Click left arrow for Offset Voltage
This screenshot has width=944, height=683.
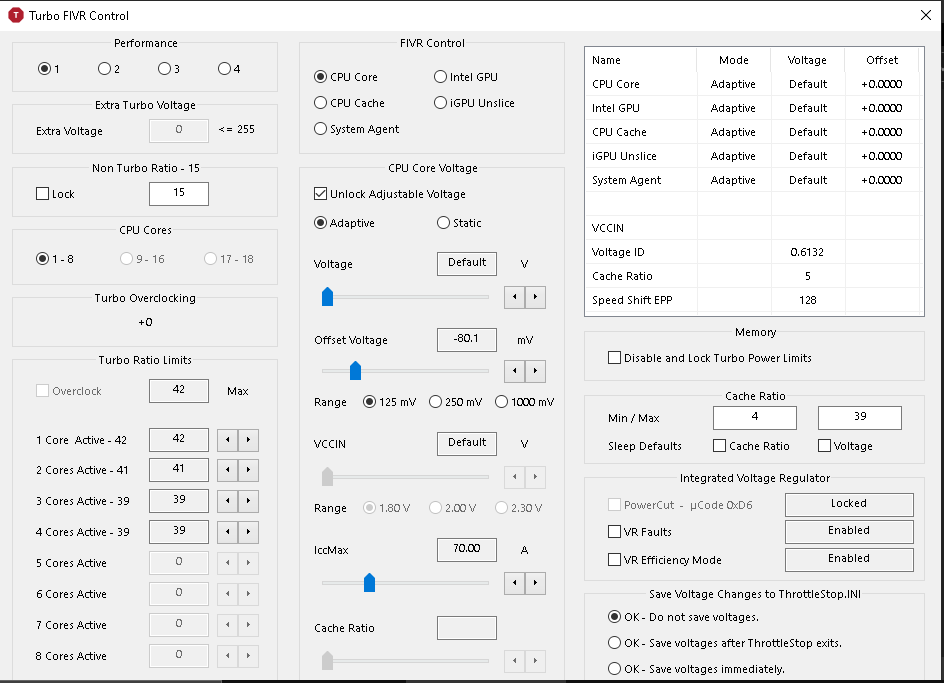515,371
